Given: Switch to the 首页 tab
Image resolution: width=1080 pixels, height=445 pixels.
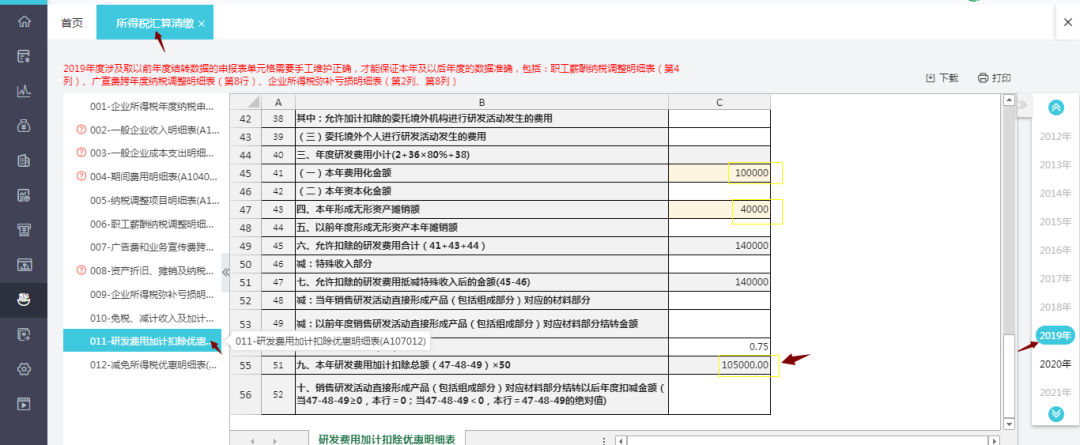Looking at the screenshot, I should coord(72,23).
